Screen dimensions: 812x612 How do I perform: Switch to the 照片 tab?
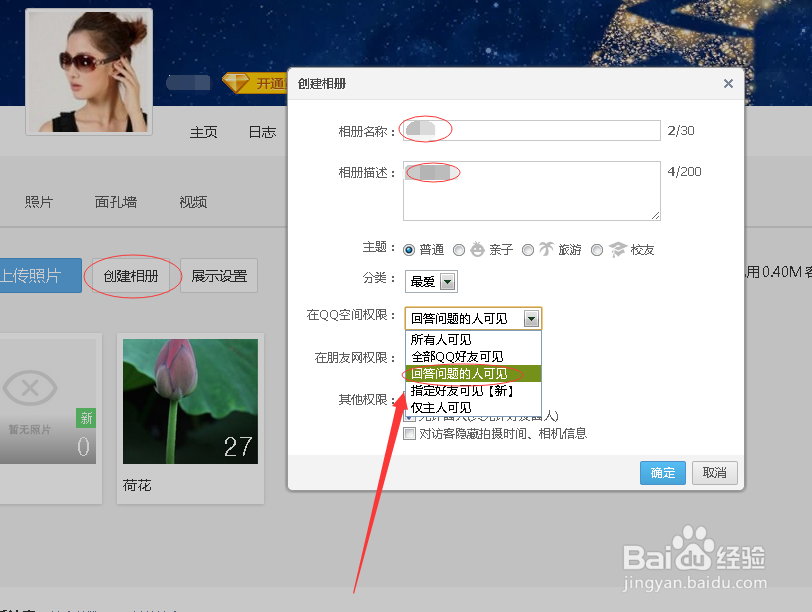[x=39, y=202]
